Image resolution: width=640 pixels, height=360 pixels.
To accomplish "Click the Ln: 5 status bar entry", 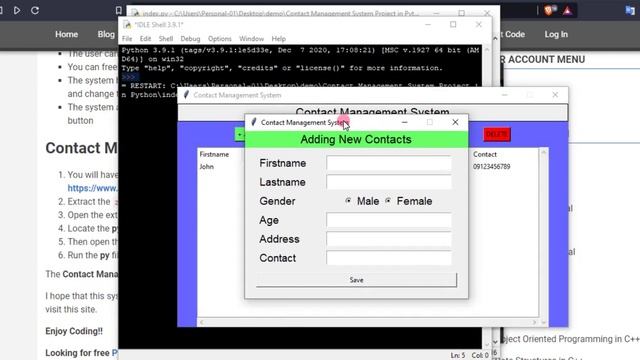I will tap(458, 355).
